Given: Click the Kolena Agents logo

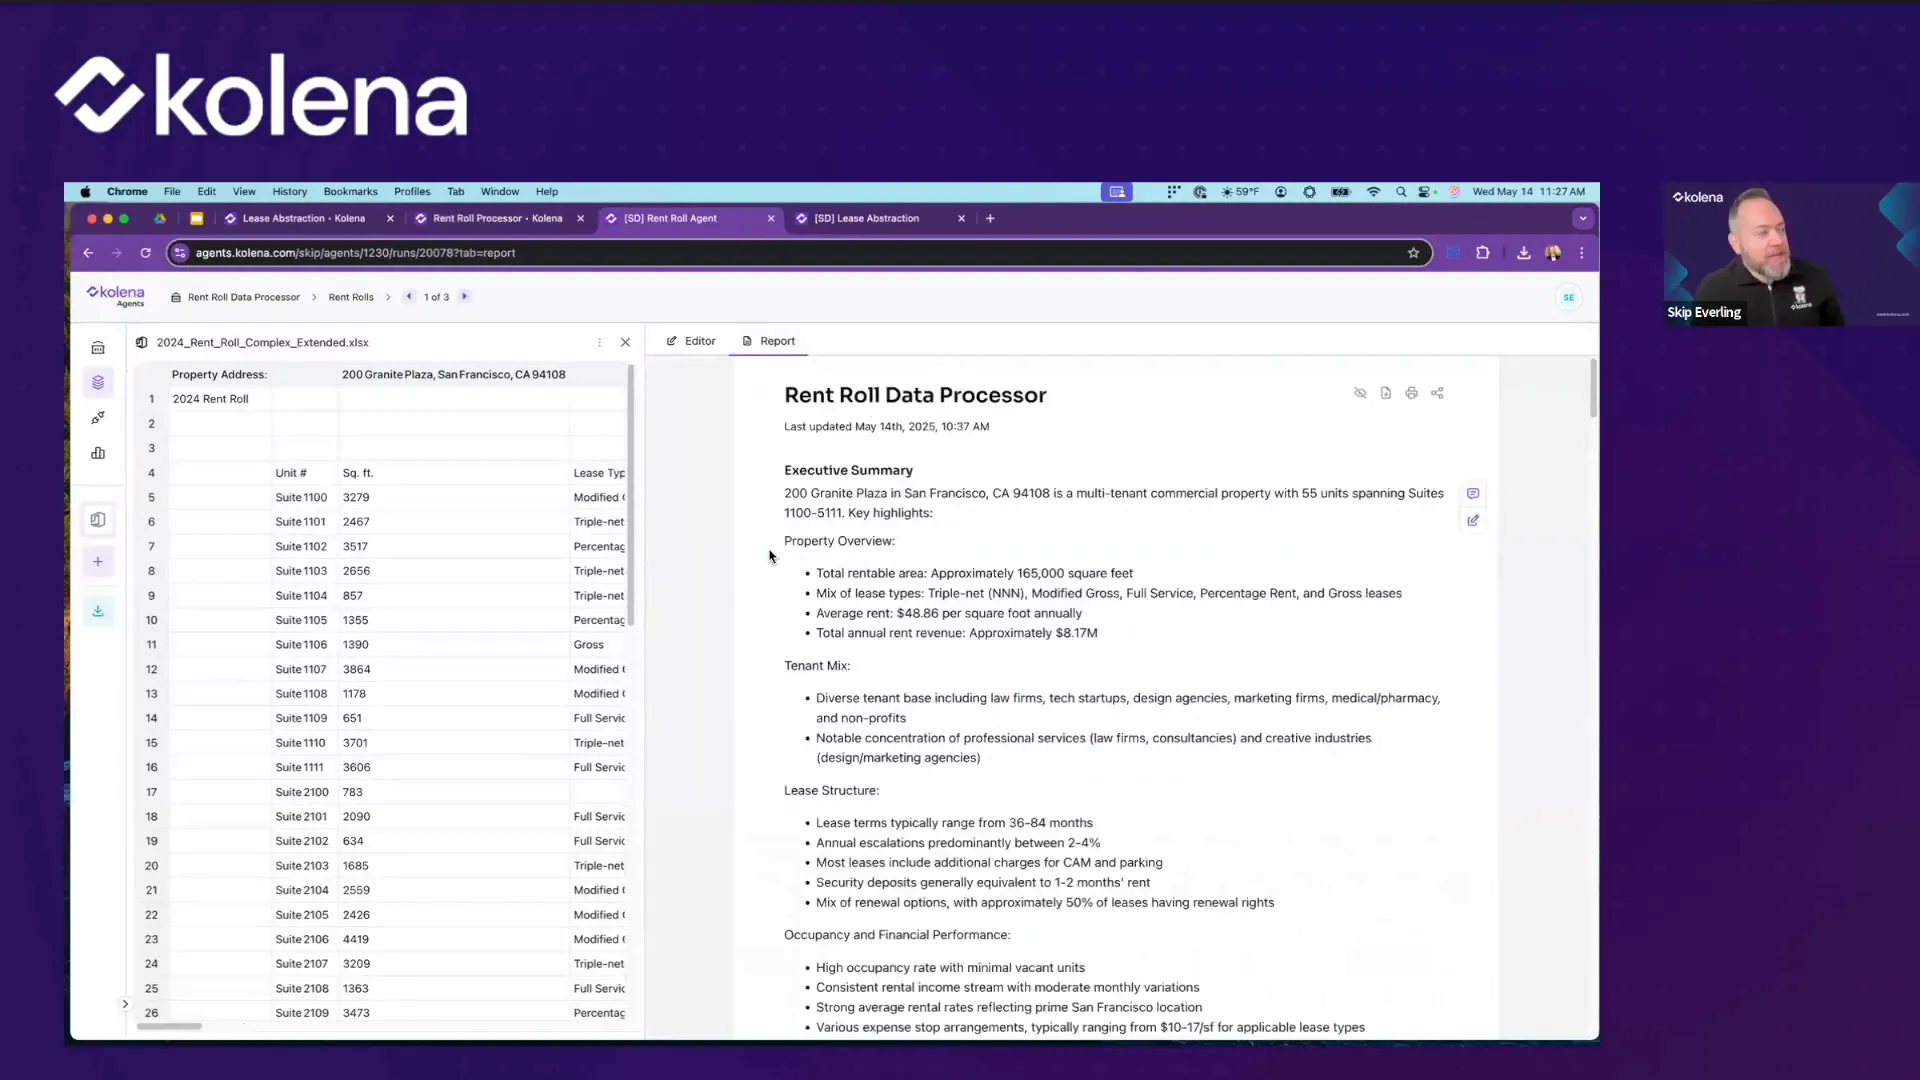Looking at the screenshot, I should (x=116, y=296).
